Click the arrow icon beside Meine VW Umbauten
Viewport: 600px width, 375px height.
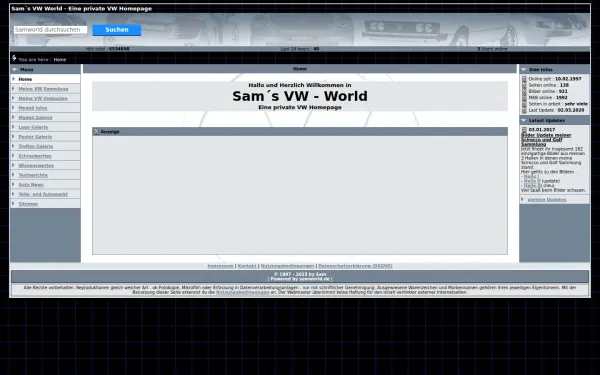(13, 98)
